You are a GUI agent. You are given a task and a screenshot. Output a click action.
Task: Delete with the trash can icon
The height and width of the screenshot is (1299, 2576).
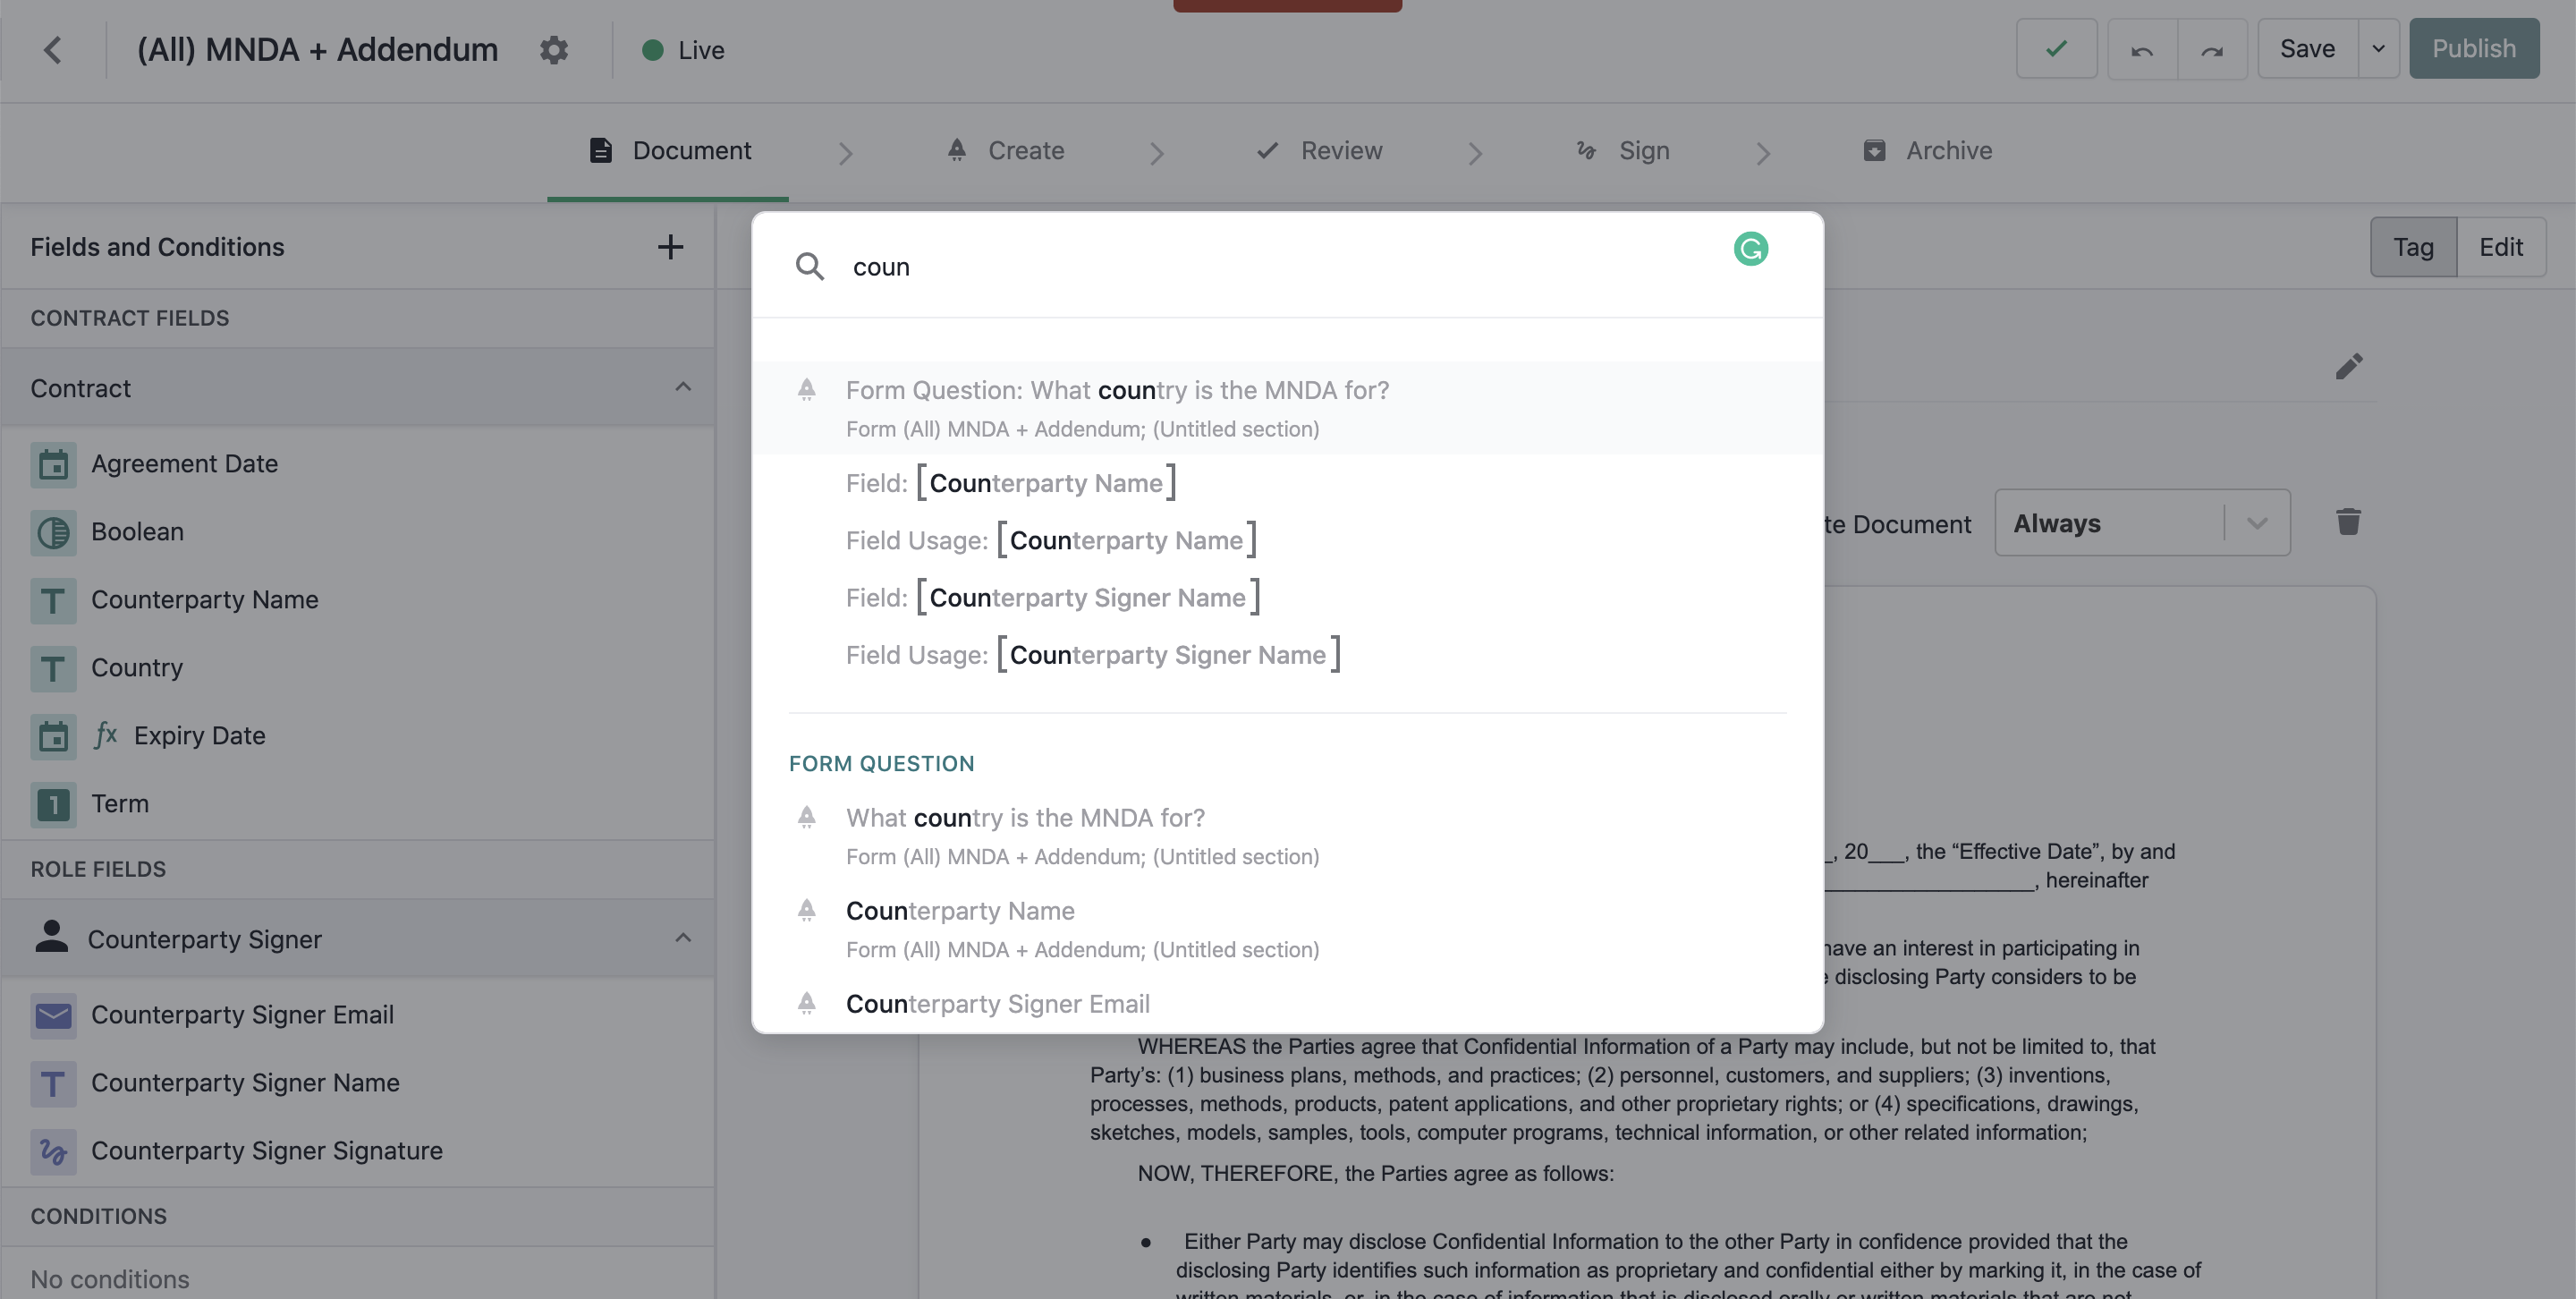(2348, 522)
